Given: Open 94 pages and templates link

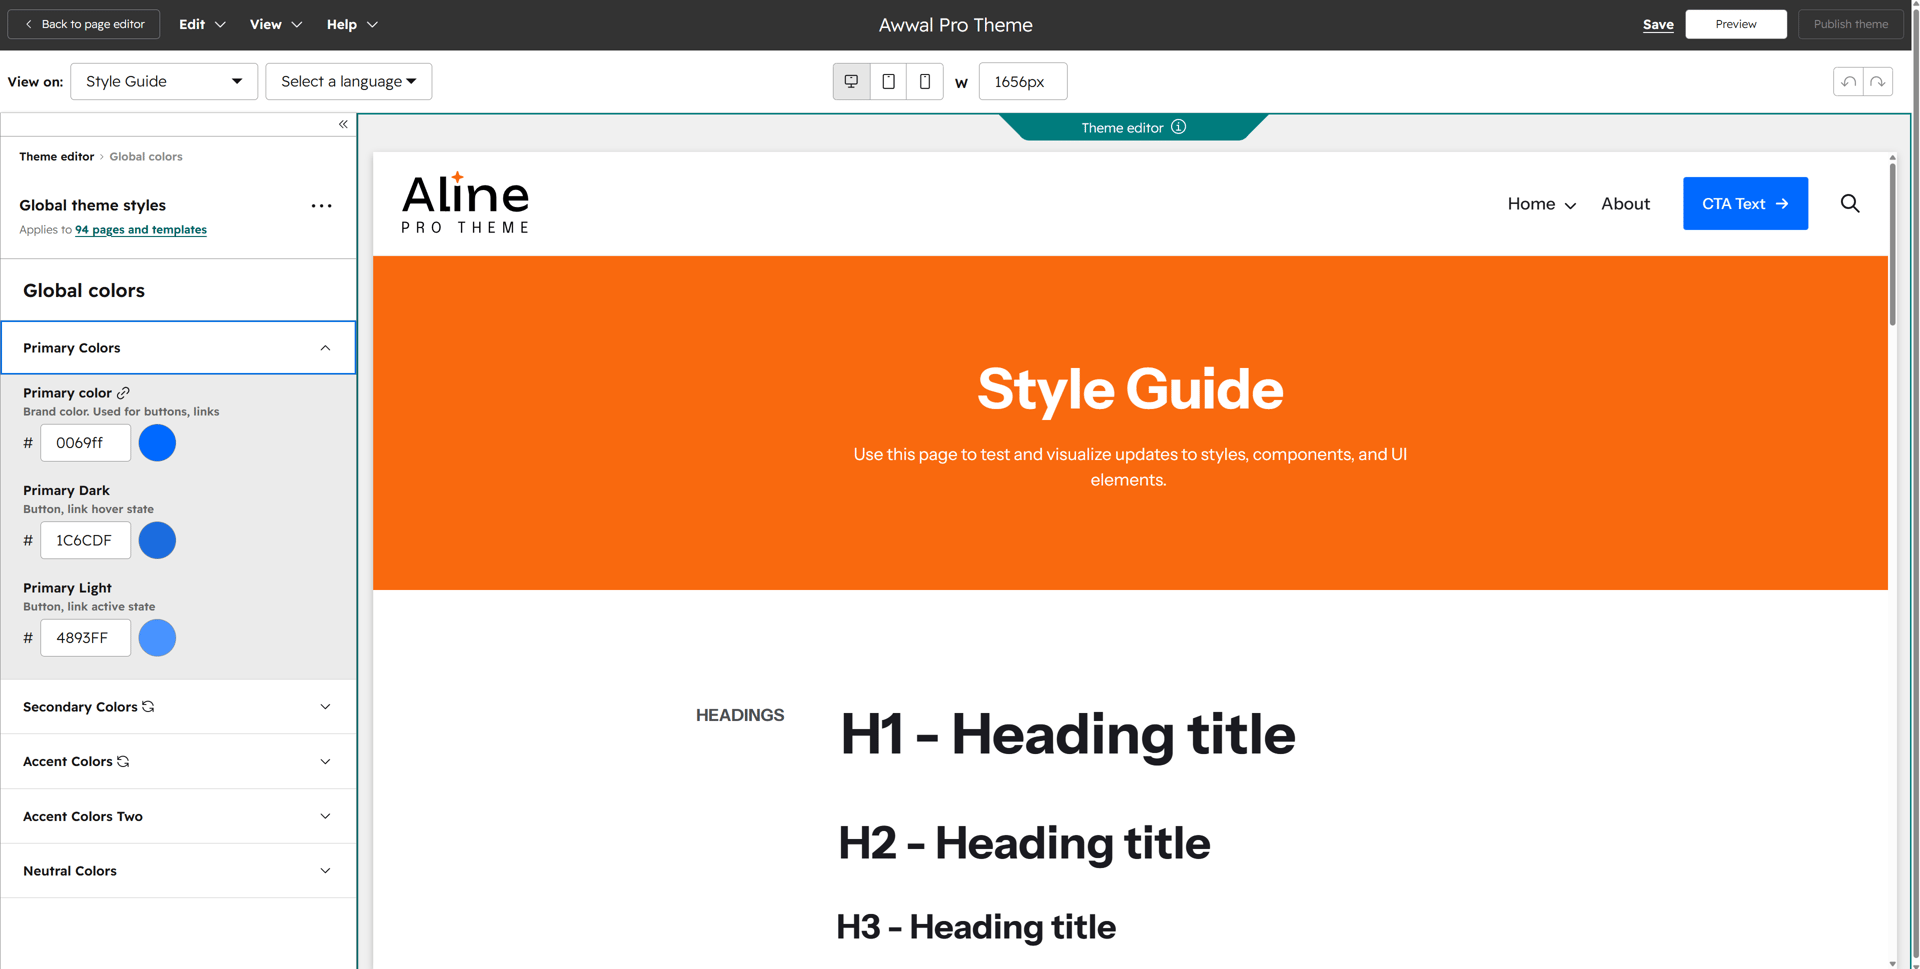Looking at the screenshot, I should (141, 230).
